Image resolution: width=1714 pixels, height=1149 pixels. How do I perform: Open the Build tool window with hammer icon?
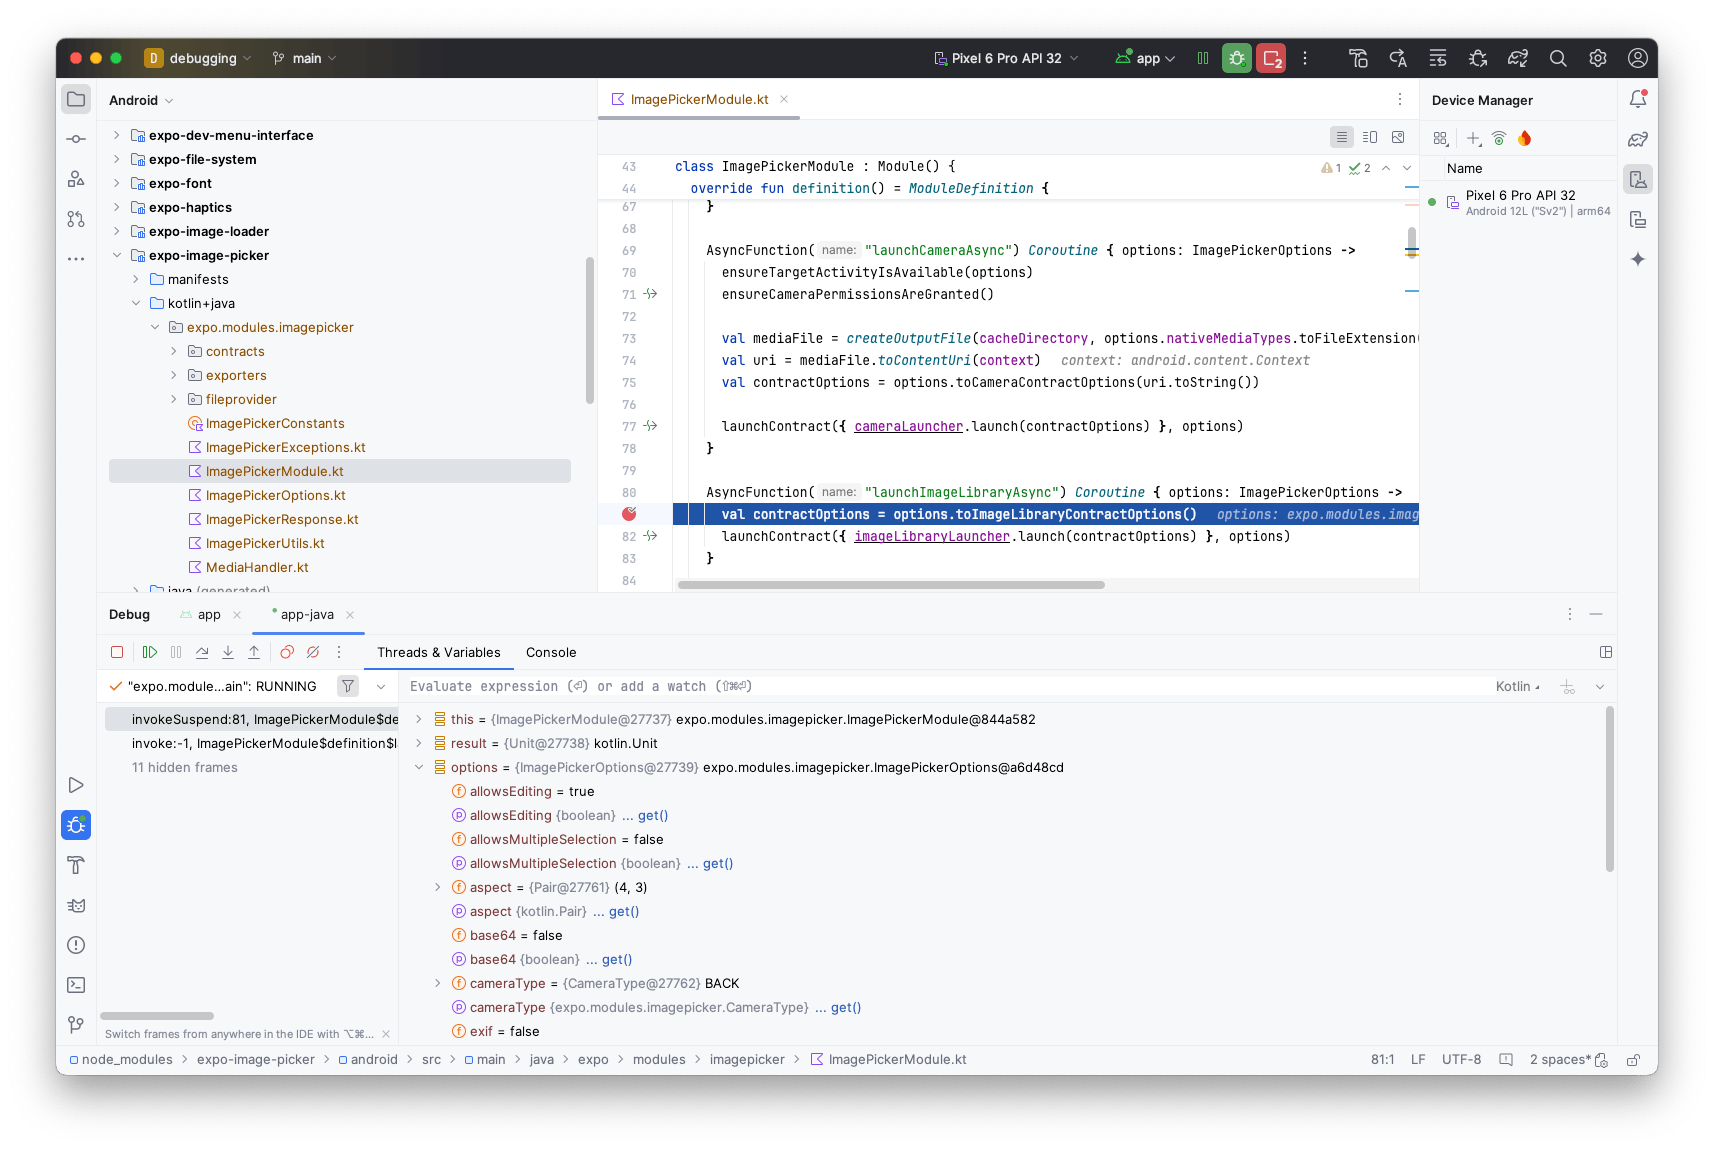pyautogui.click(x=75, y=866)
